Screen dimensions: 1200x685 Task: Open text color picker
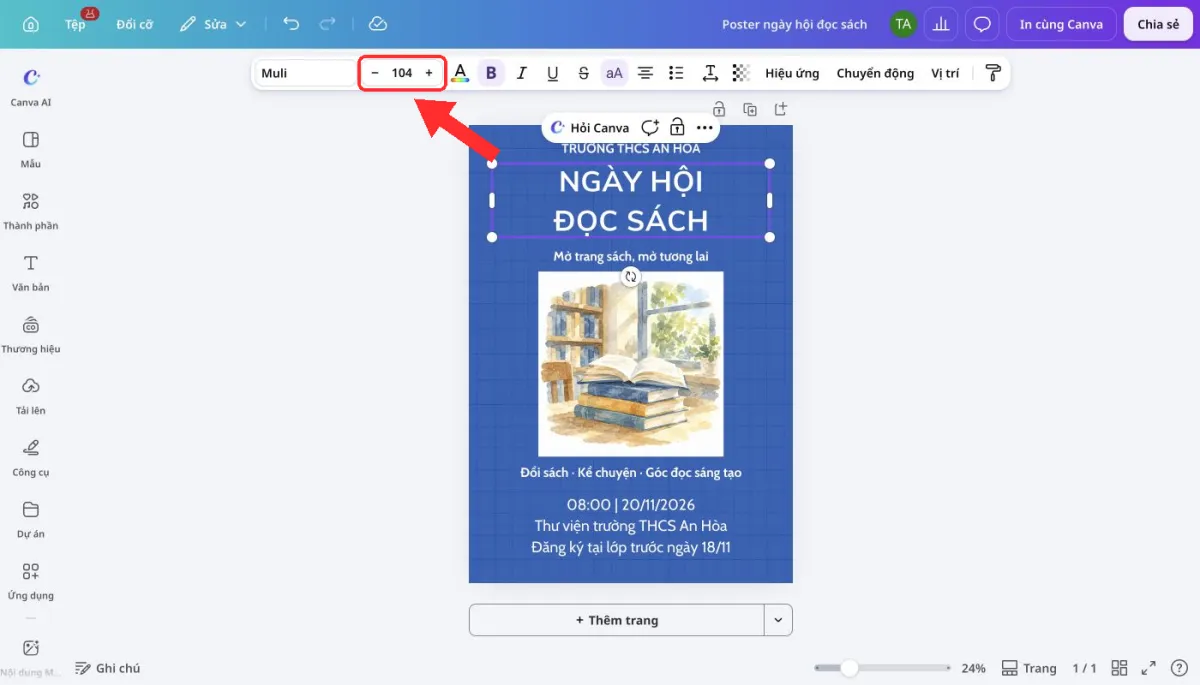(459, 73)
